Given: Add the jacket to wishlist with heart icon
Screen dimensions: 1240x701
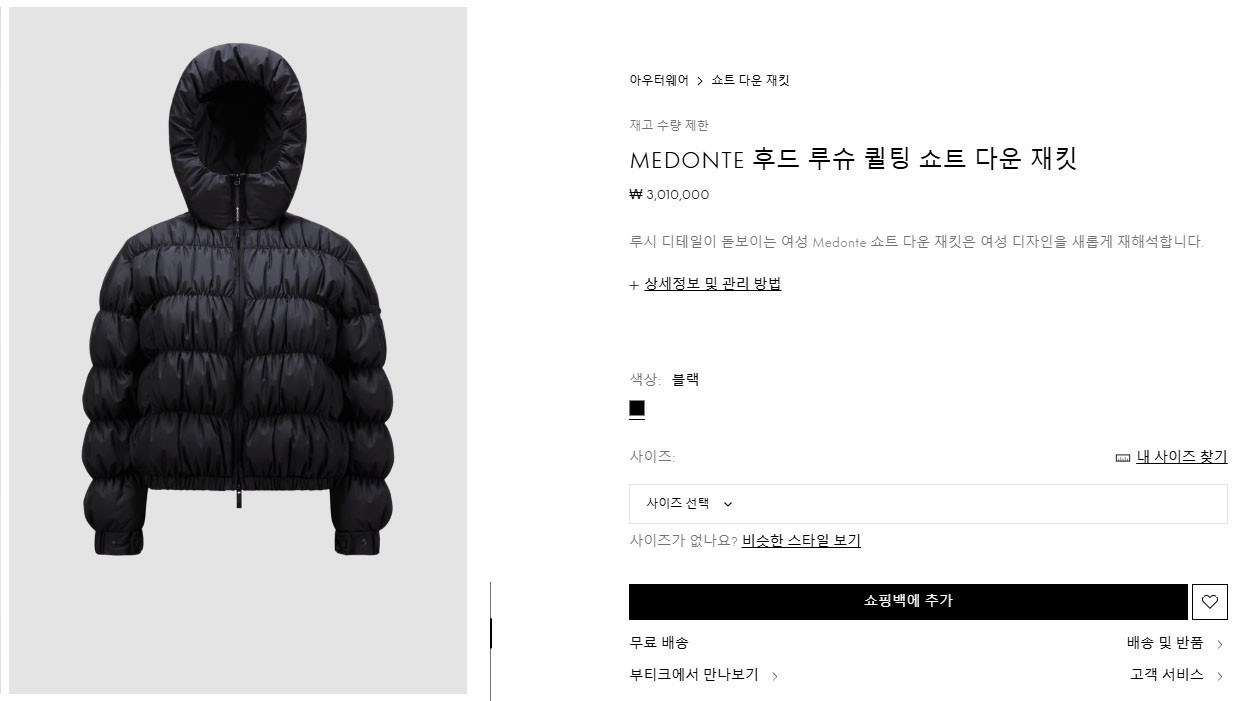Looking at the screenshot, I should [1209, 602].
